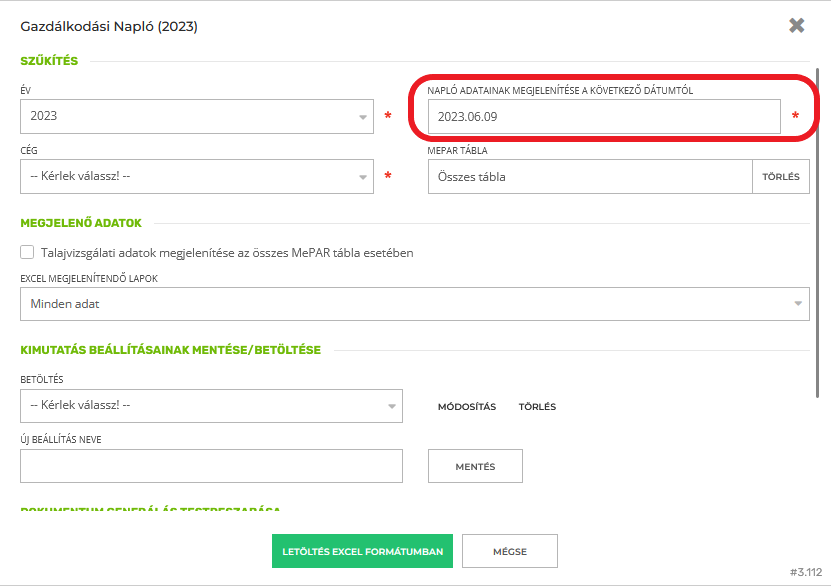Click the MÓDOSÍTÁS button
Viewport: 831px width, 586px height.
tap(467, 407)
